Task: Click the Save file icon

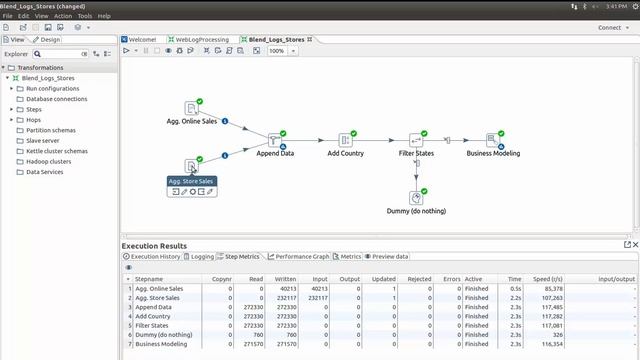Action: pyautogui.click(x=48, y=27)
